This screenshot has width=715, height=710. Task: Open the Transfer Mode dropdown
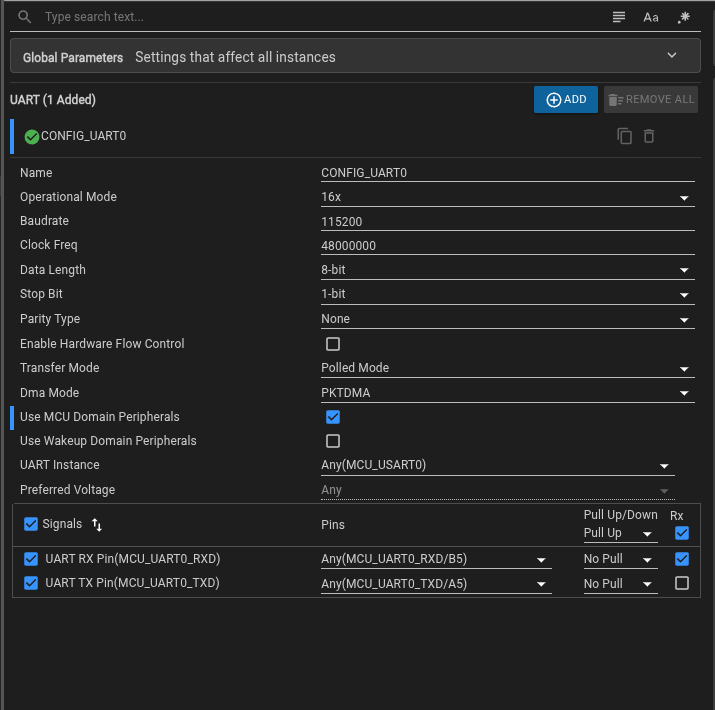click(508, 368)
